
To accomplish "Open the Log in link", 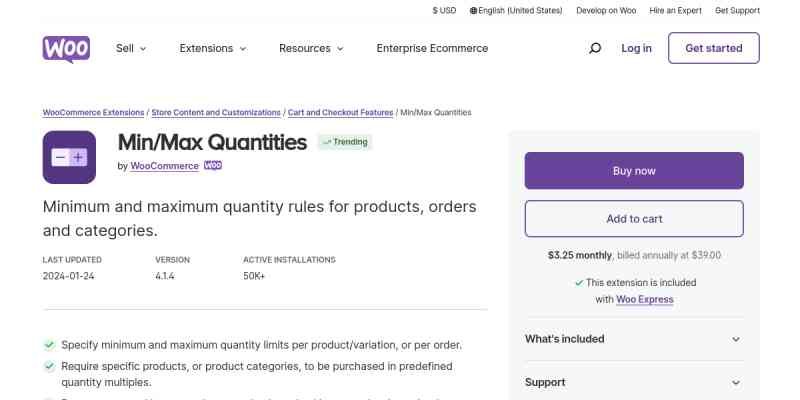I will click(x=636, y=48).
